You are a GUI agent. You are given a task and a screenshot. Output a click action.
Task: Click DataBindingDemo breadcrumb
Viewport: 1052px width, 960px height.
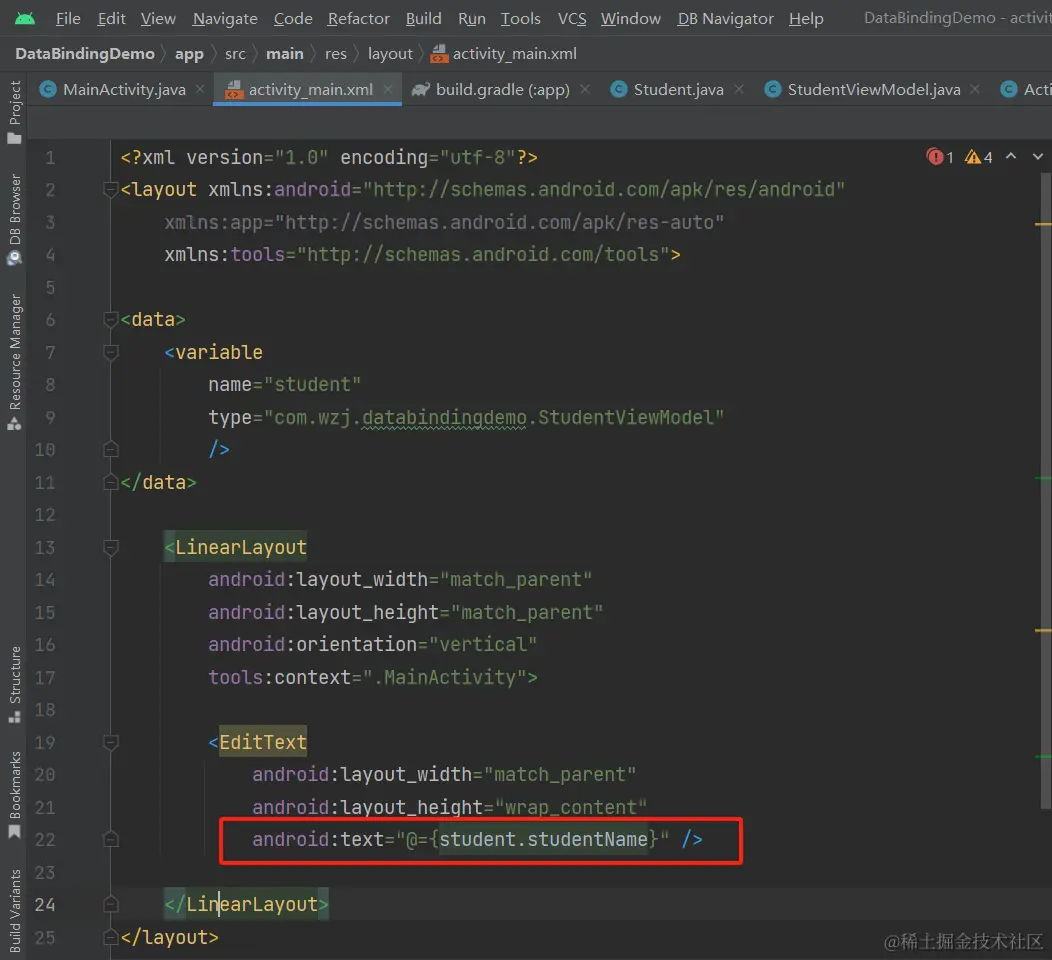85,54
